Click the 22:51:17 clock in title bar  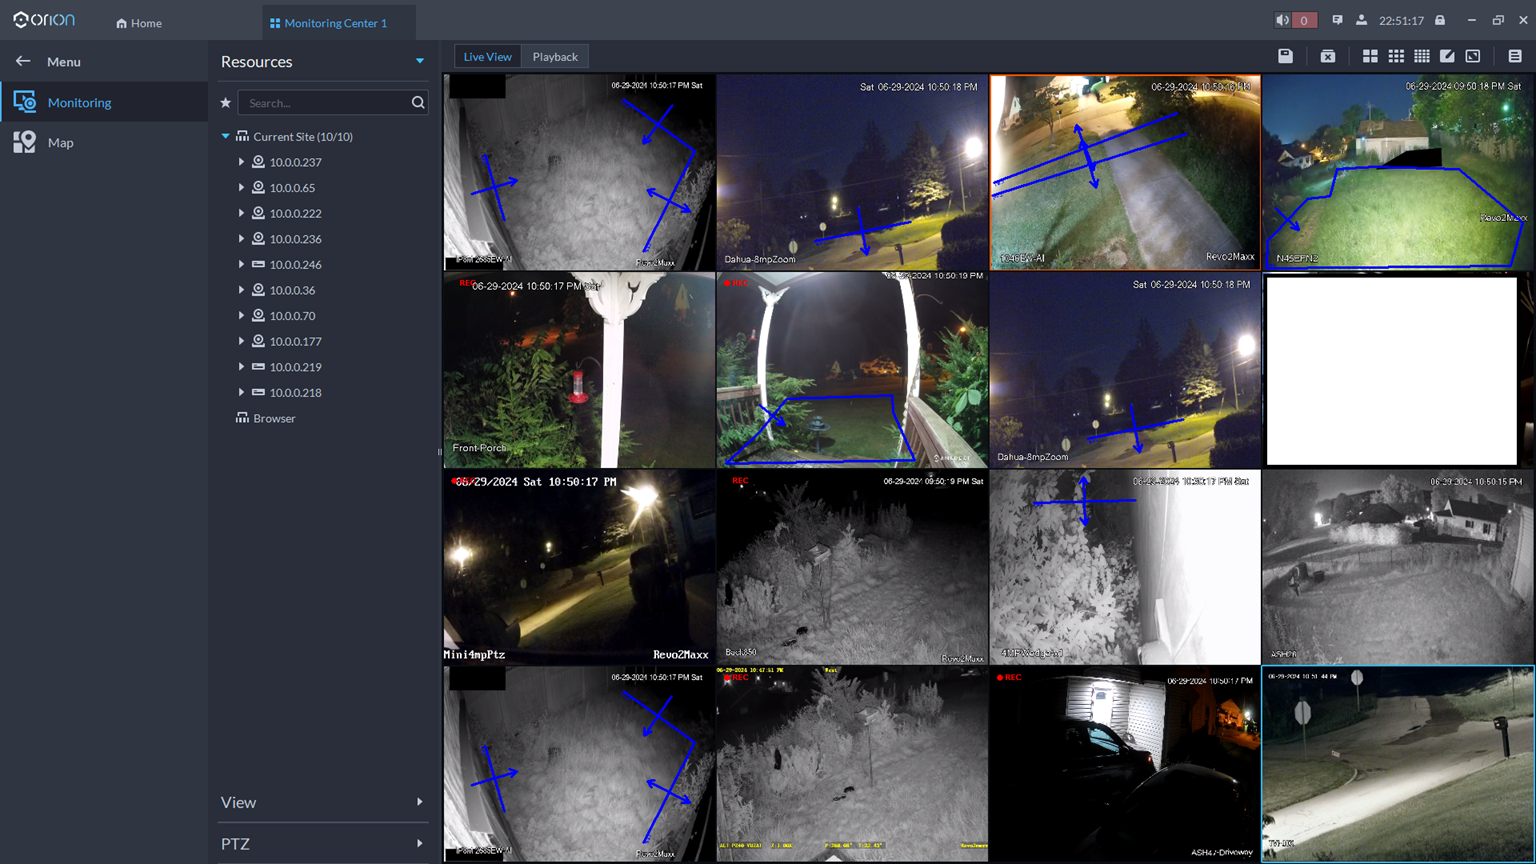(1401, 21)
